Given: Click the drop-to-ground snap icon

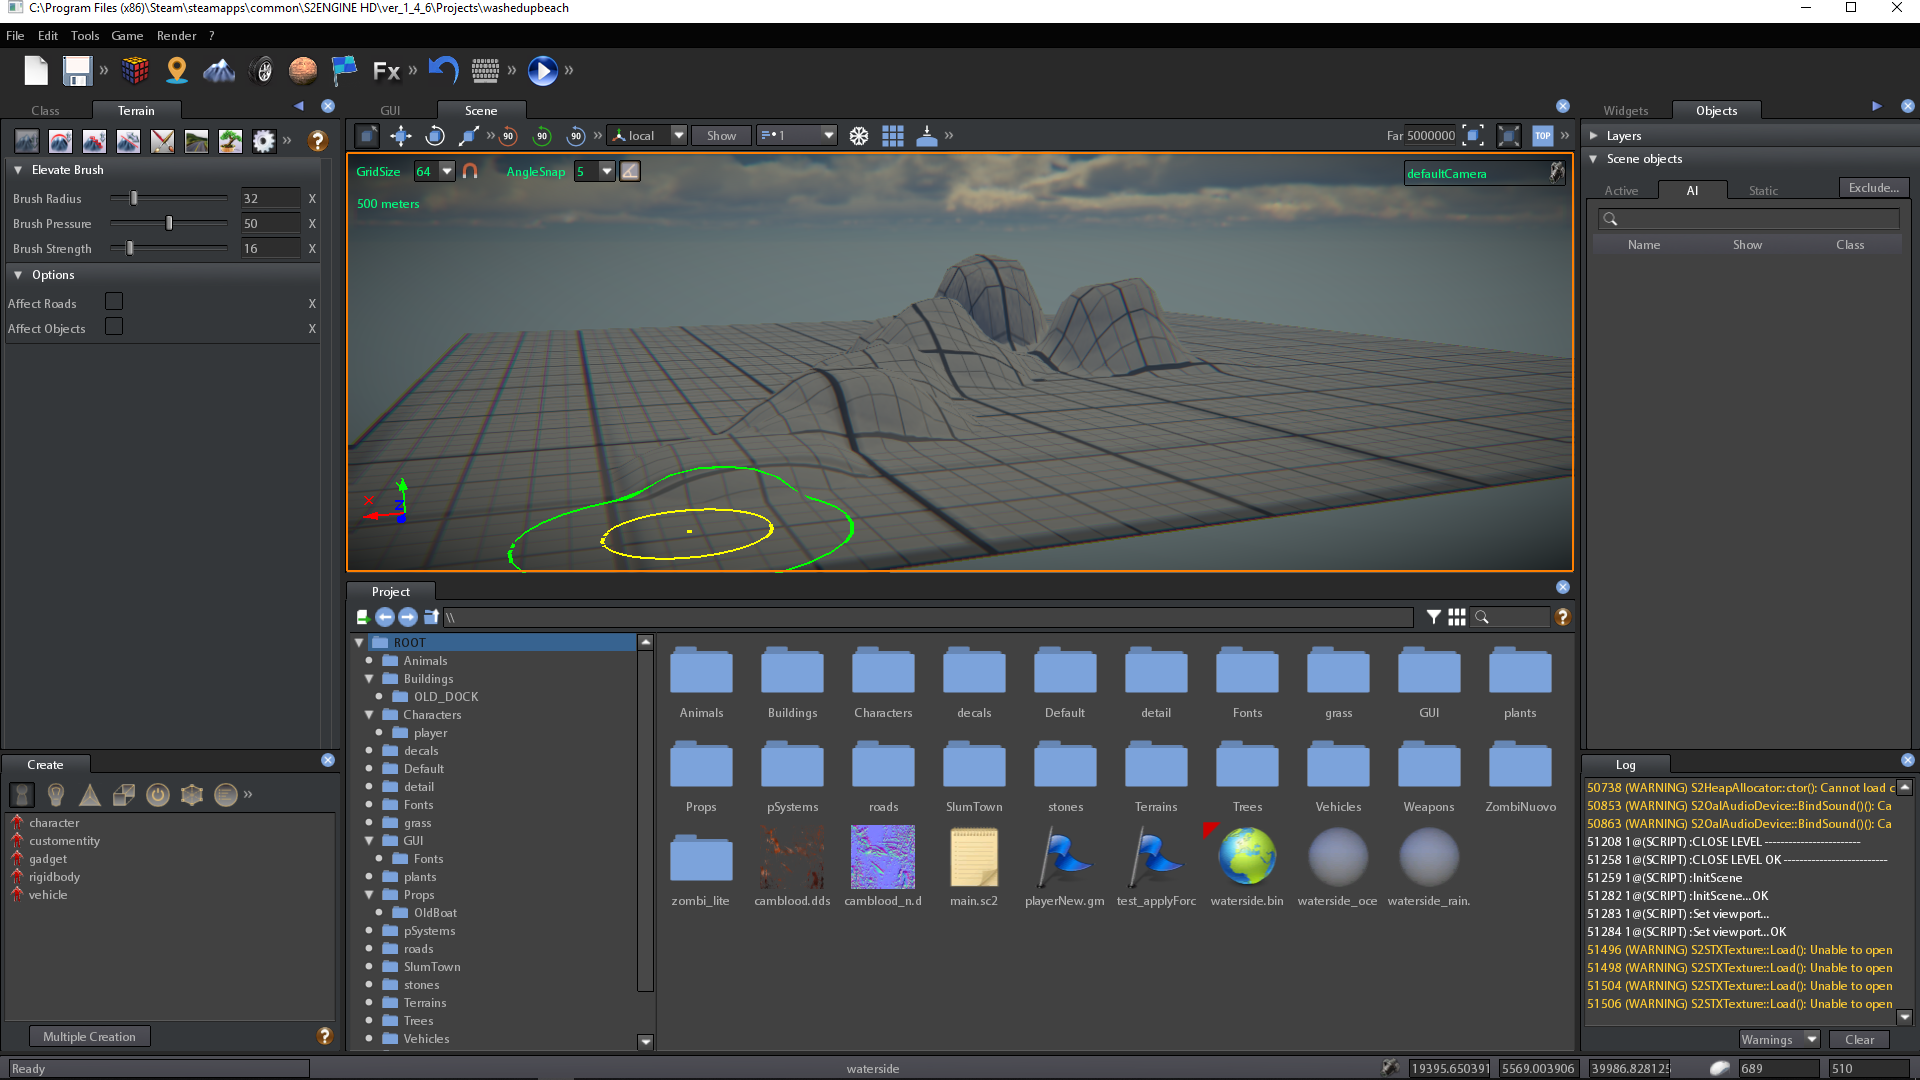Looking at the screenshot, I should pyautogui.click(x=927, y=136).
